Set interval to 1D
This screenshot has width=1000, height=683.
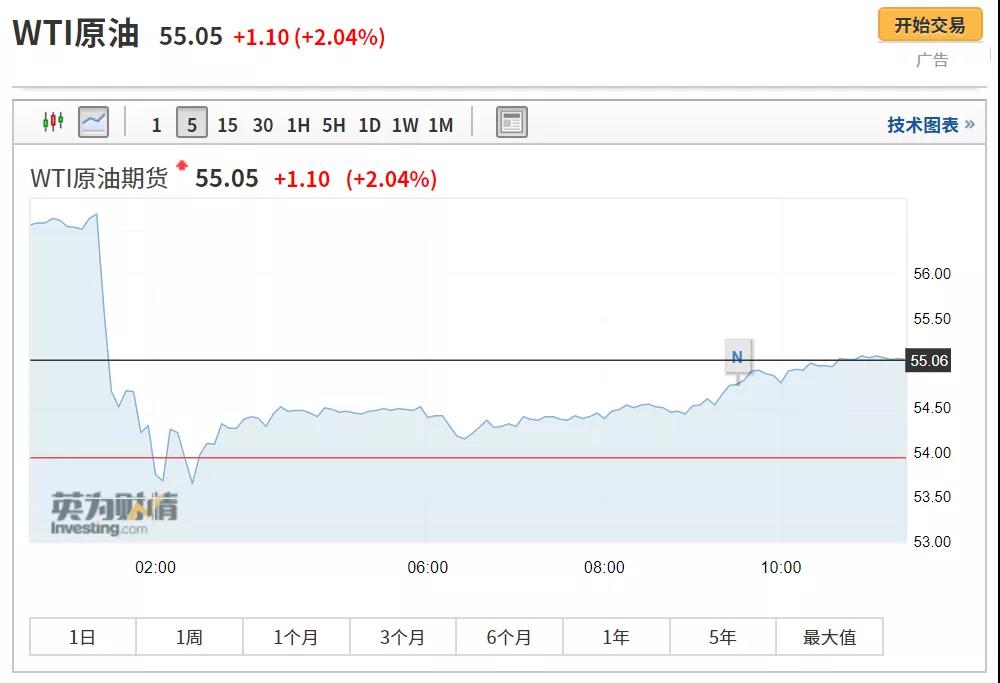pos(369,125)
